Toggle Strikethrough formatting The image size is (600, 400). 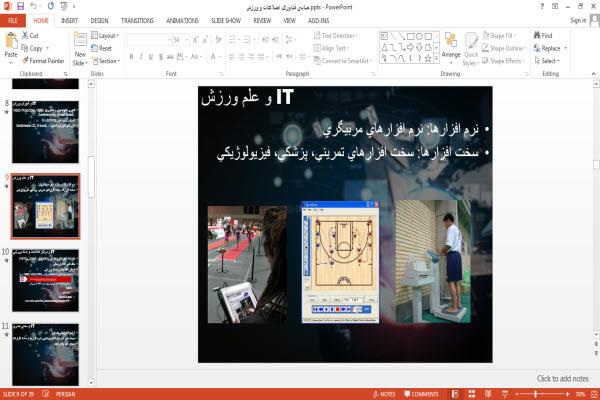click(x=170, y=57)
